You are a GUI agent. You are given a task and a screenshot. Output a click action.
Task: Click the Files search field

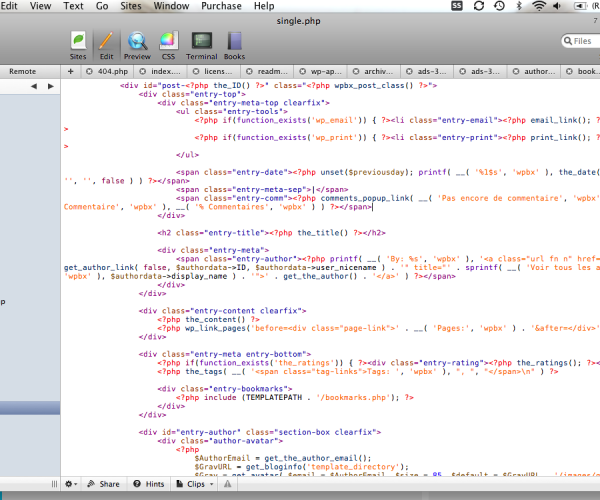point(583,41)
